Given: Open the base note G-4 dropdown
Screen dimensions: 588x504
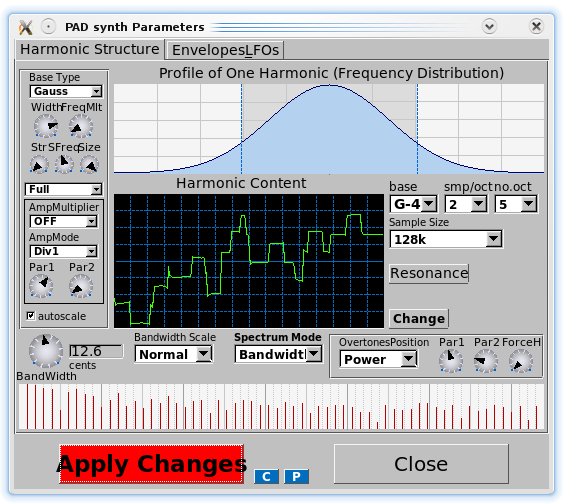Looking at the screenshot, I should pyautogui.click(x=413, y=204).
